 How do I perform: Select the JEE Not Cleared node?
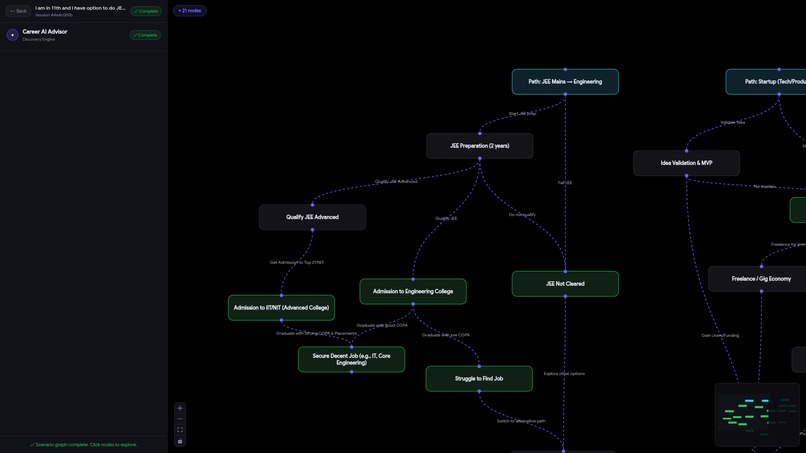click(x=565, y=284)
